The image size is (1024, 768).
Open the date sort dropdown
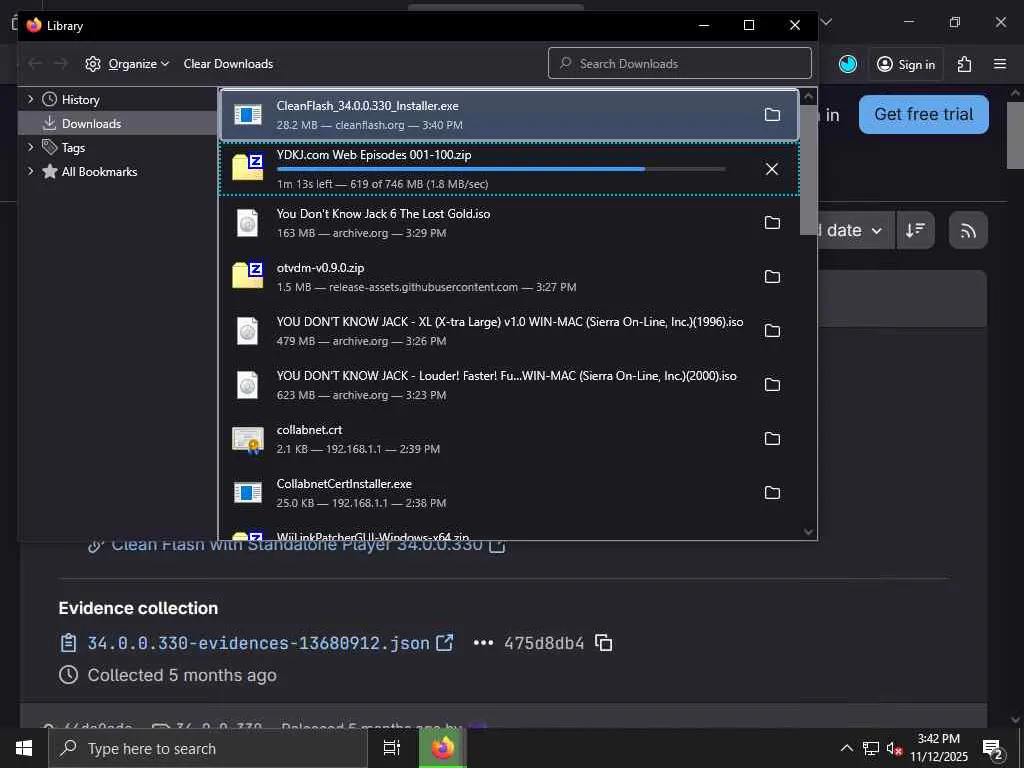click(x=856, y=231)
